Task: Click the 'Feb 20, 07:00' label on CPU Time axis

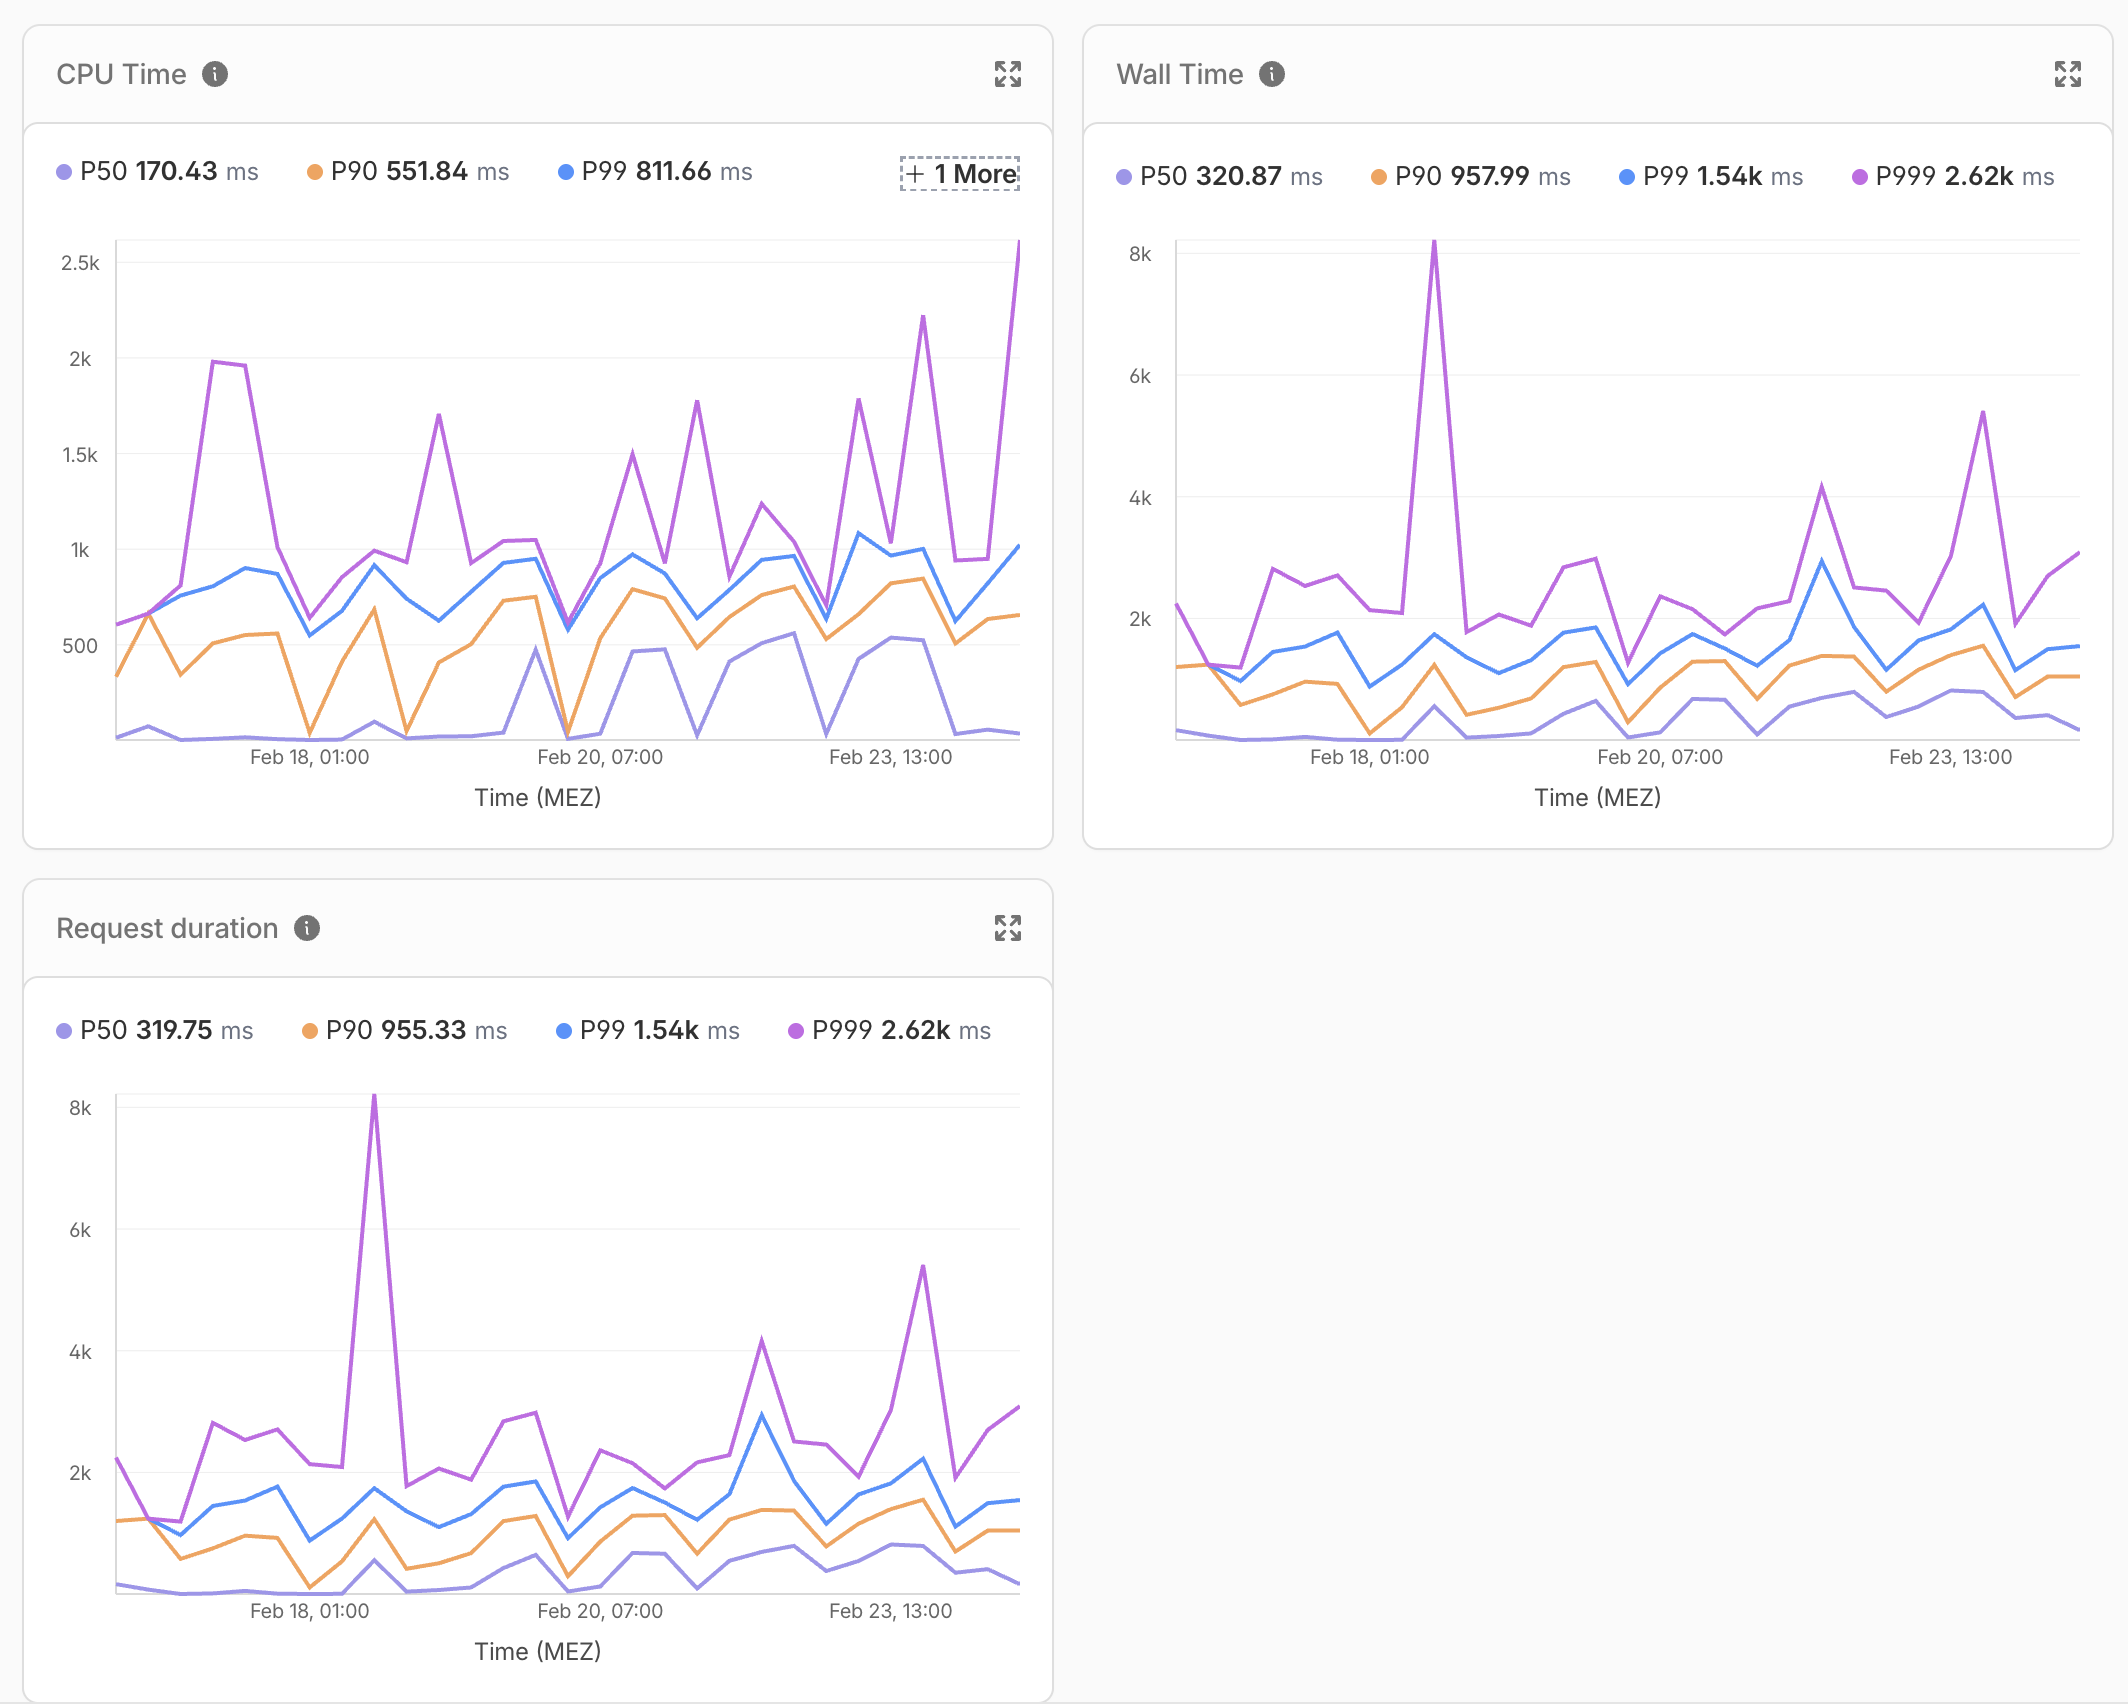Action: pyautogui.click(x=600, y=757)
